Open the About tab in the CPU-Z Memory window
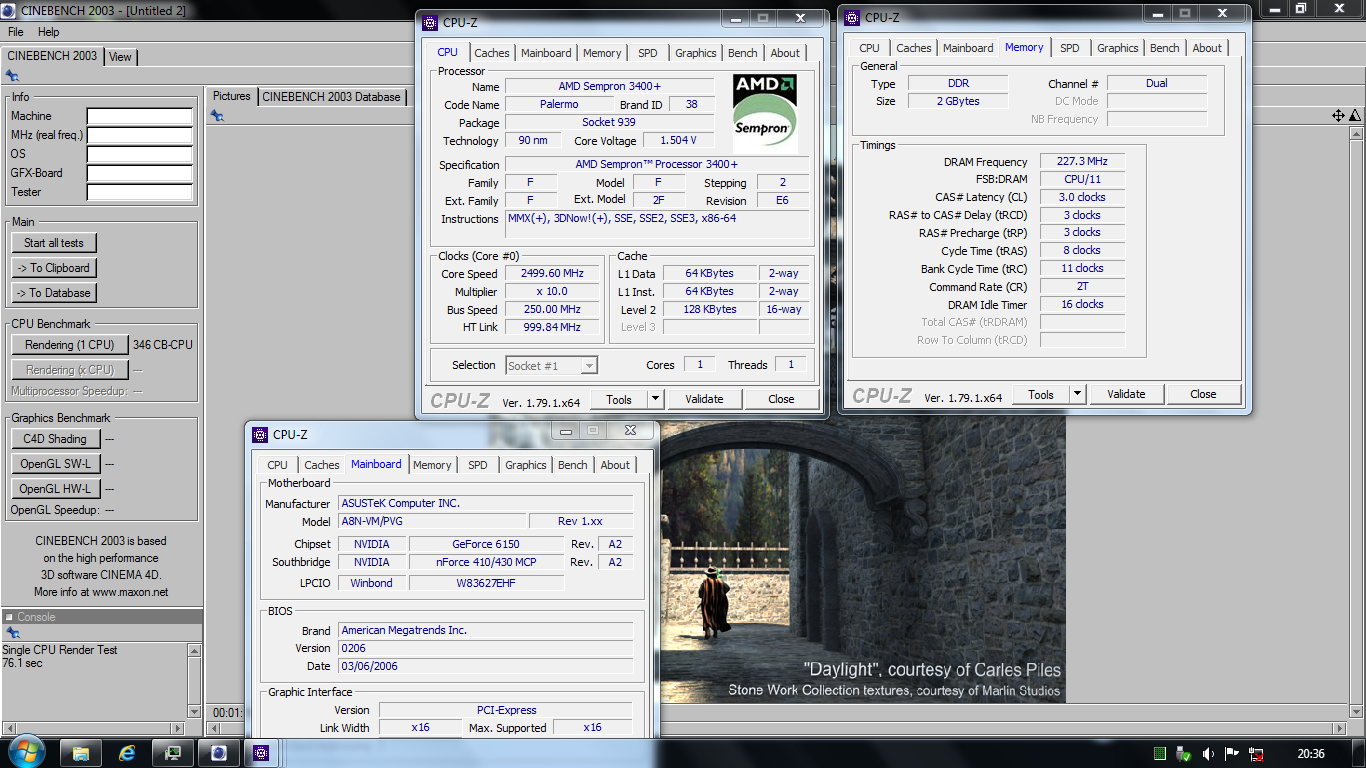Screen dimensions: 1366x768 (x=1207, y=48)
